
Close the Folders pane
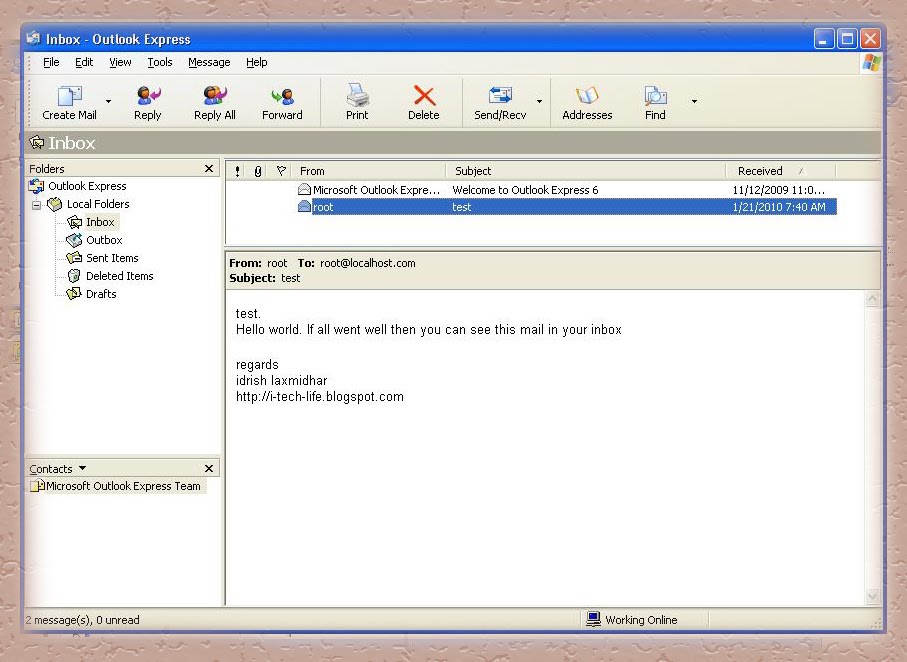tap(209, 168)
